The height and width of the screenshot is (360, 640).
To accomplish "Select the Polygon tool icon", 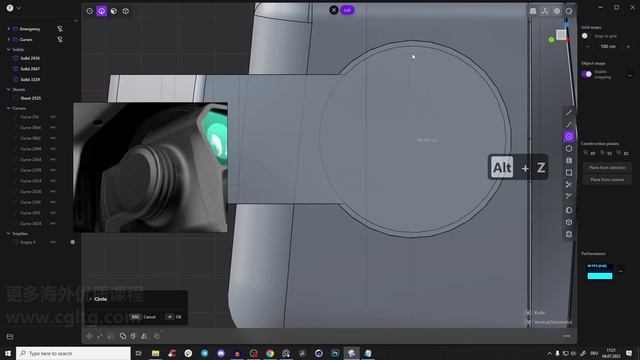I will click(569, 149).
